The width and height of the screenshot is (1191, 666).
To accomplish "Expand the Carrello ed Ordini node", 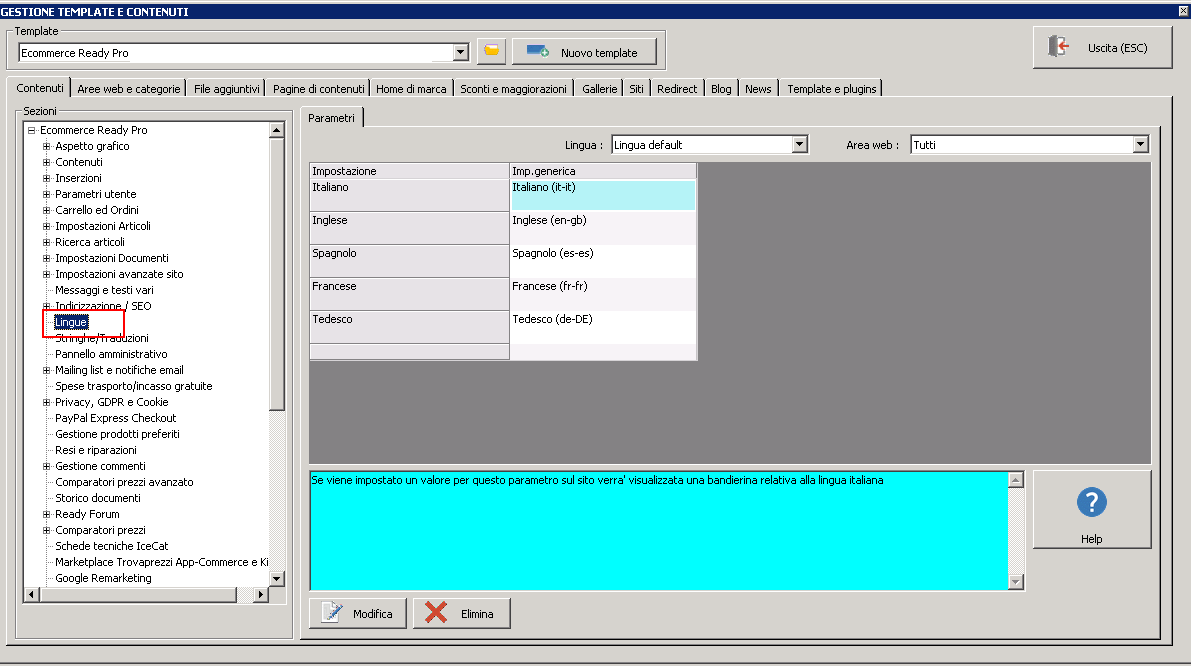I will click(46, 210).
